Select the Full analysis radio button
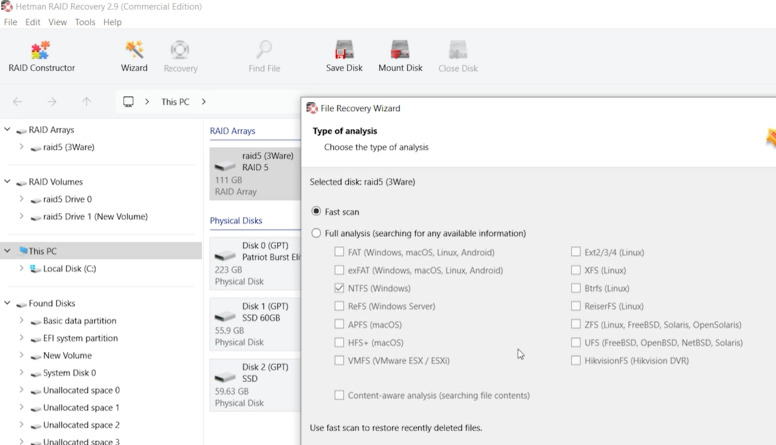 pos(316,233)
